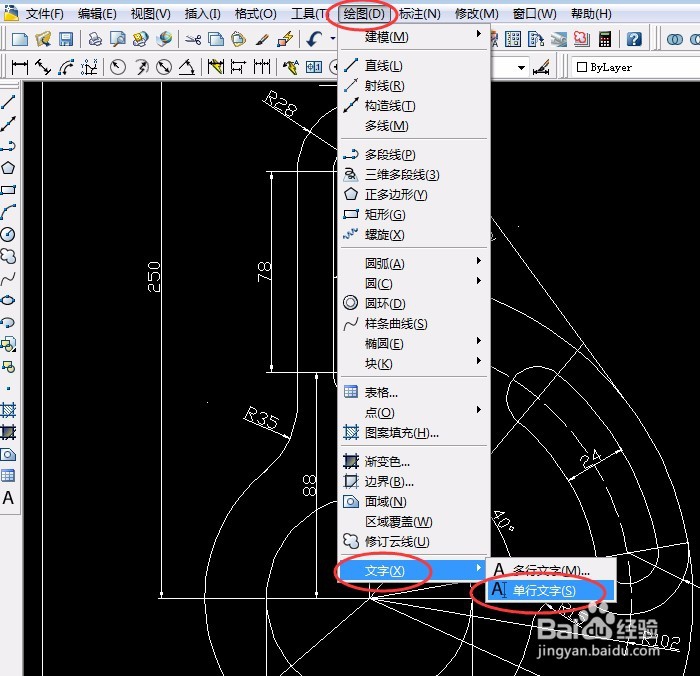Select the Radius dimension tool
This screenshot has width=700, height=676.
pos(118,67)
